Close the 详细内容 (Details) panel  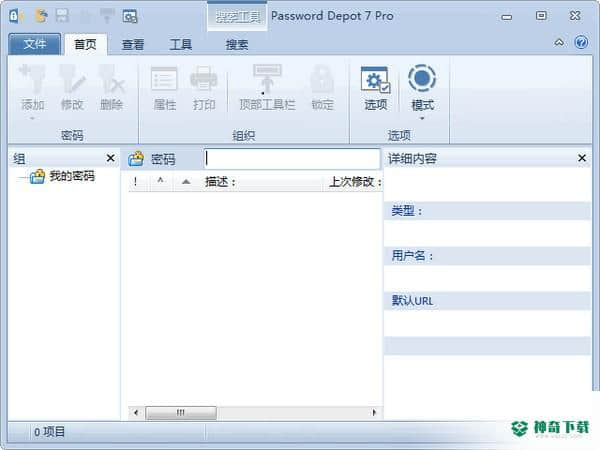pyautogui.click(x=582, y=158)
